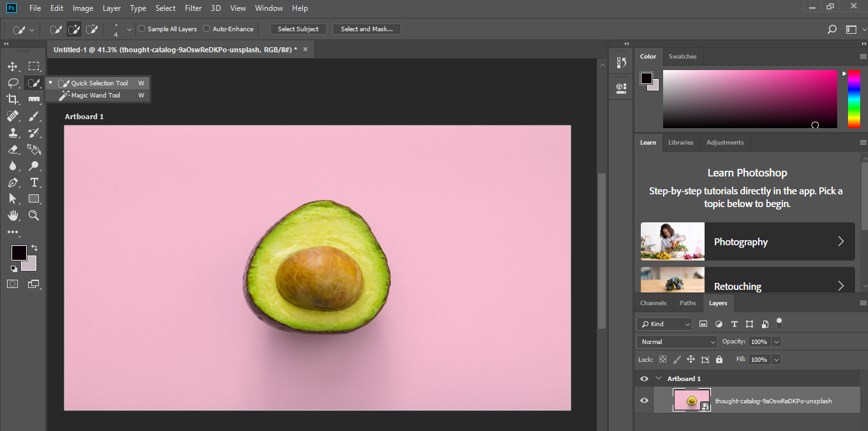The height and width of the screenshot is (431, 868).
Task: Select the Horizontal Type tool
Action: point(34,182)
